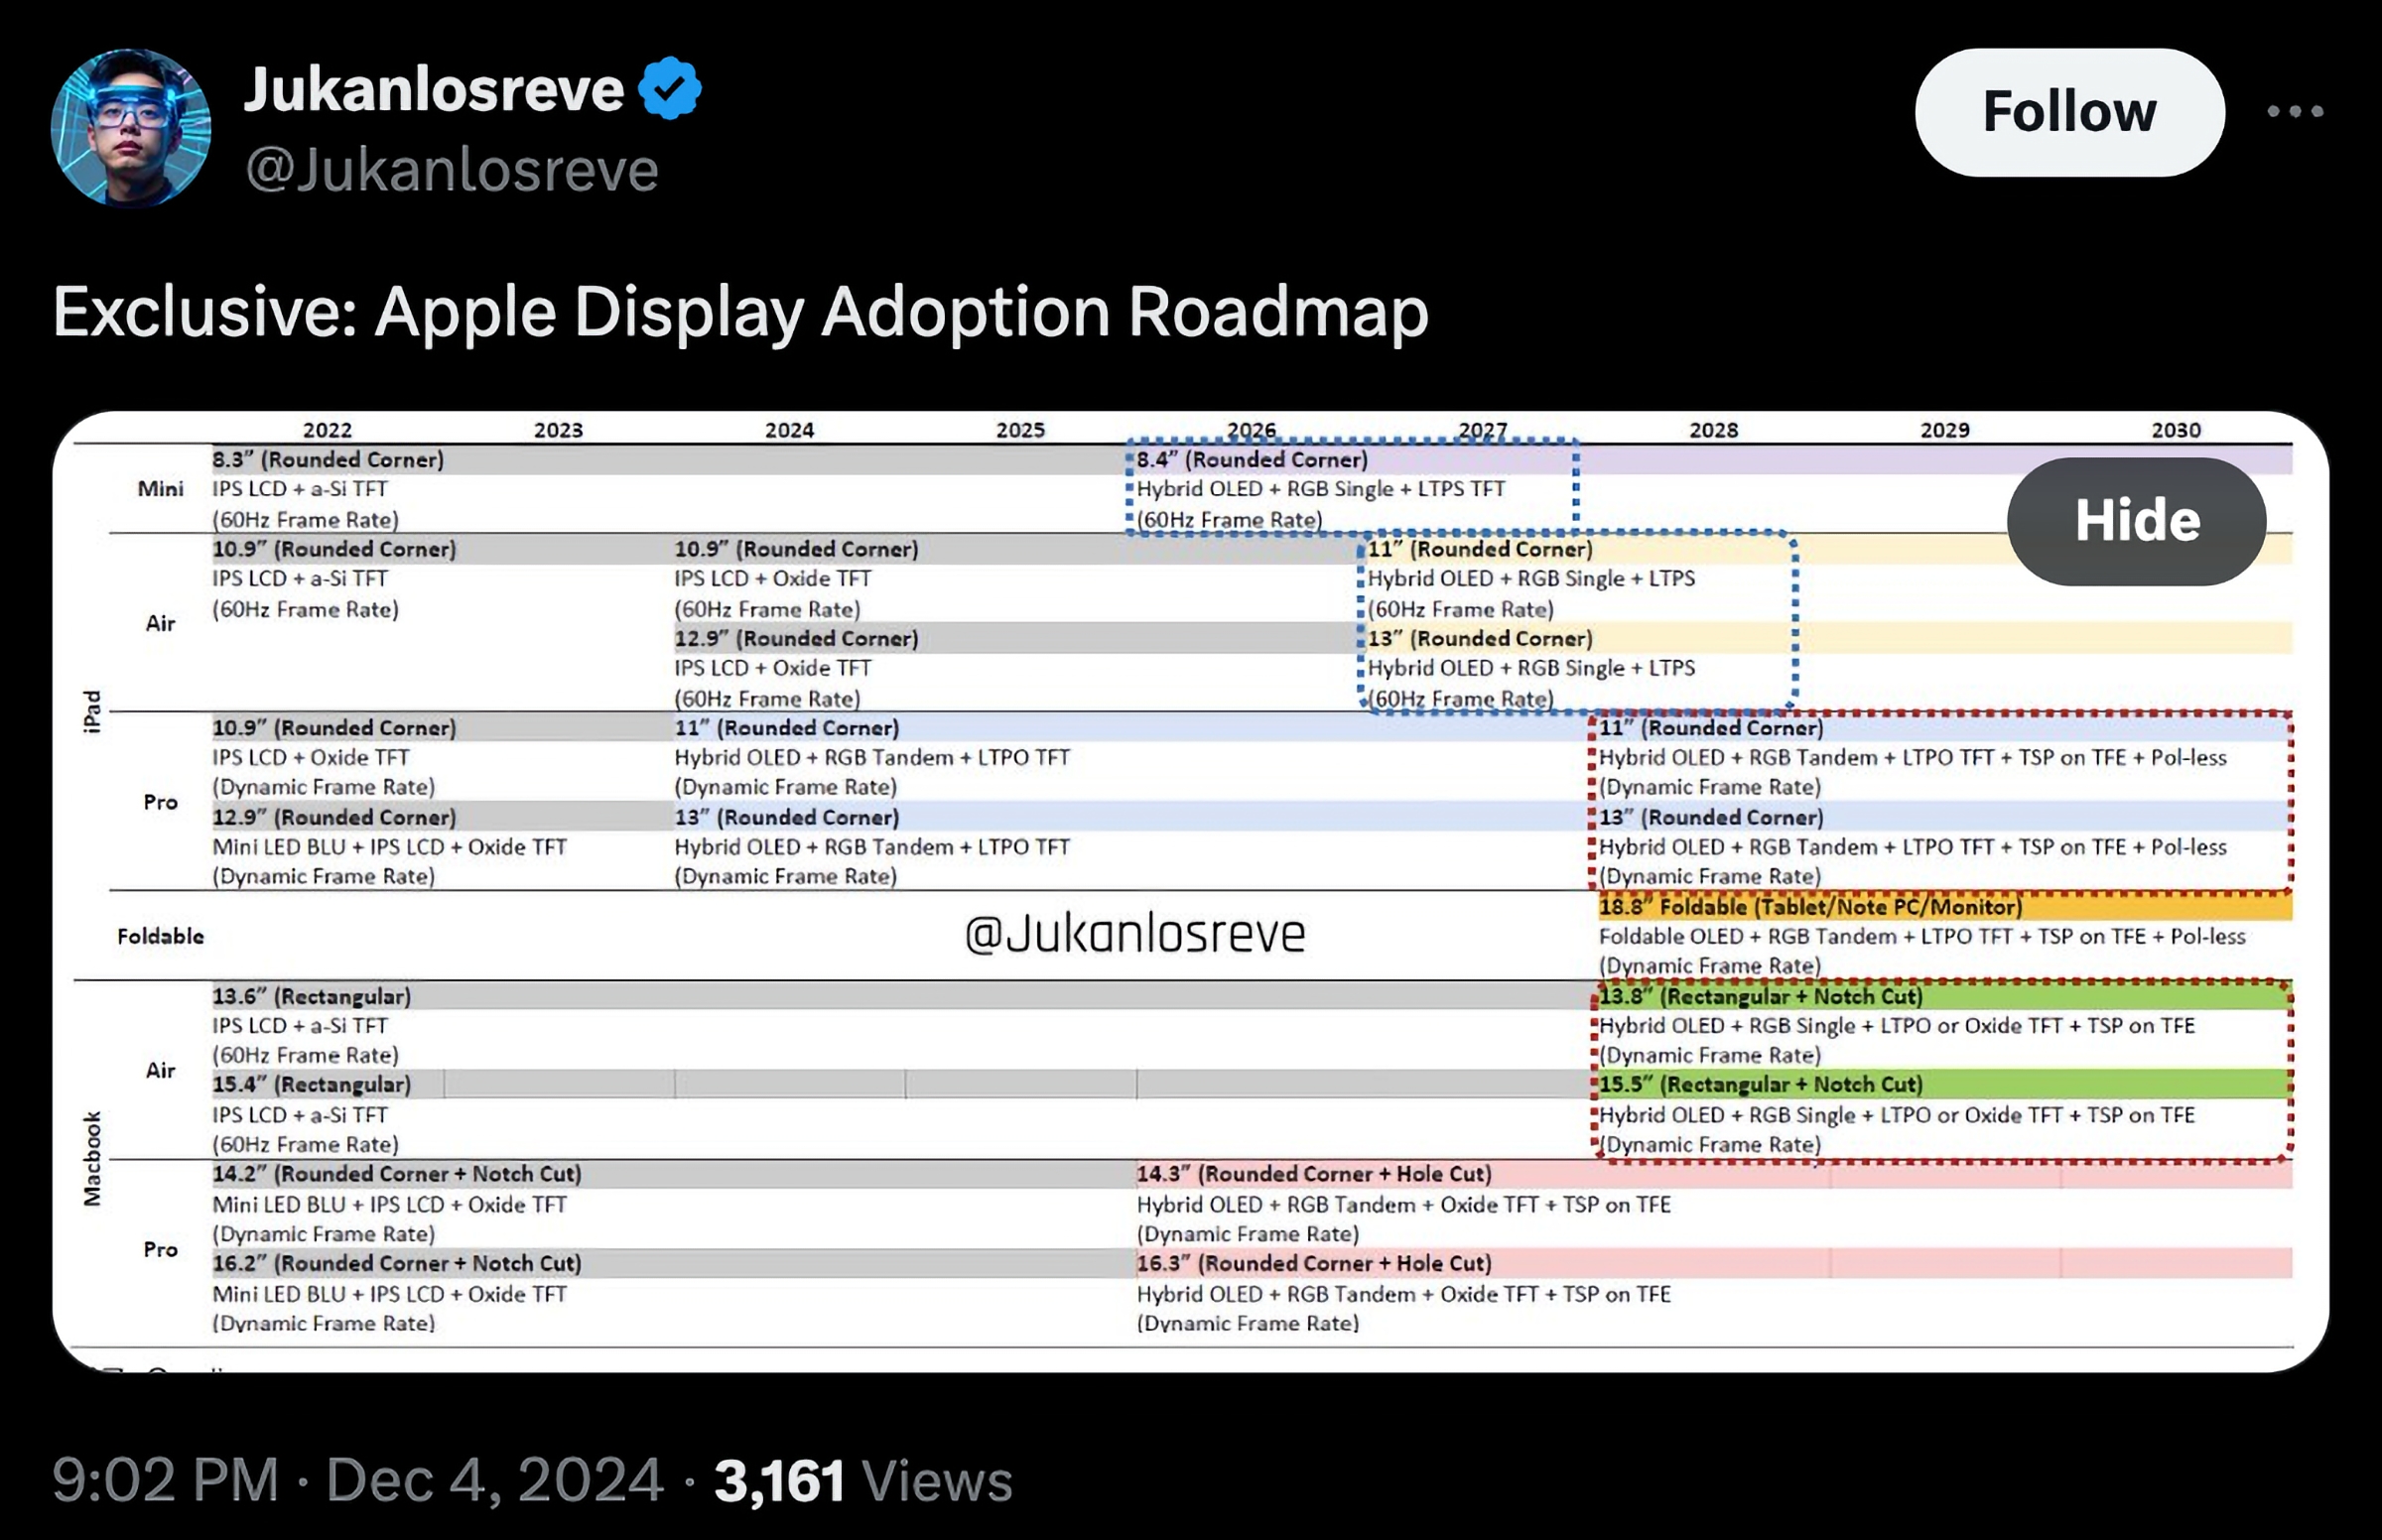Open the @Jukanlosreve handle link

coord(455,169)
